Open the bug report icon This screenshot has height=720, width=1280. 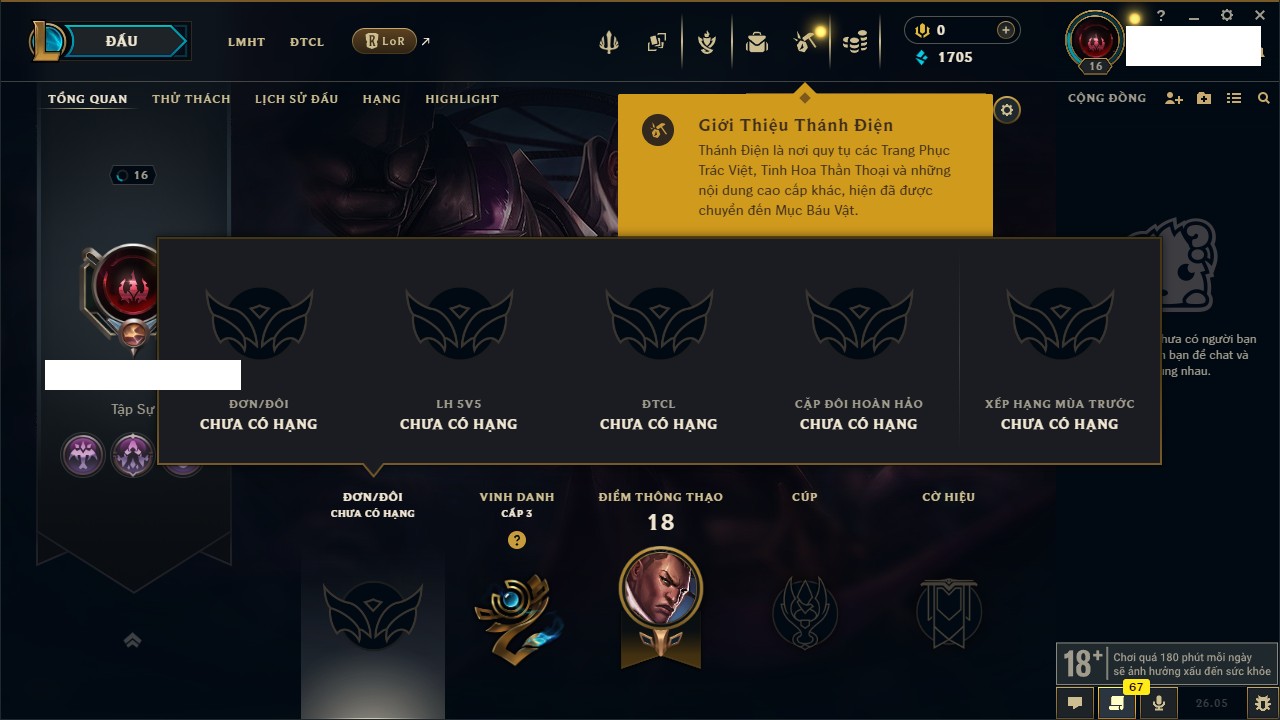[x=1263, y=703]
